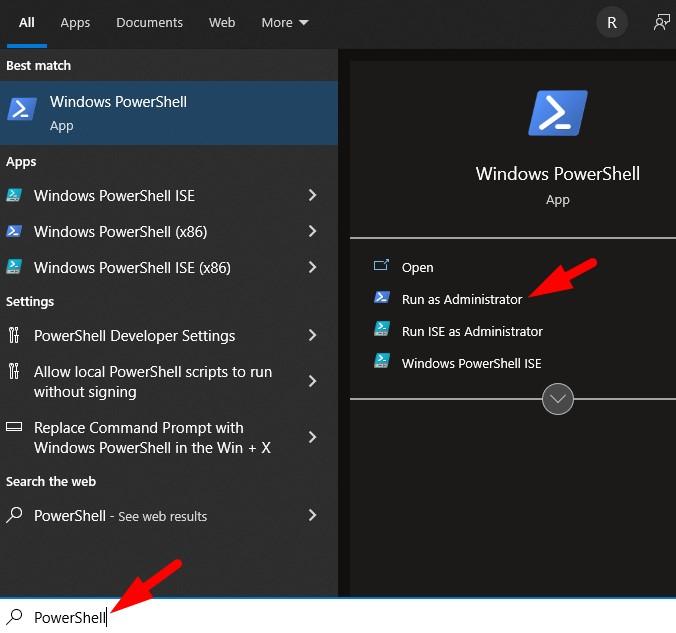Viewport: 676px width, 633px height.
Task: Click Run as Administrator
Action: click(x=462, y=299)
